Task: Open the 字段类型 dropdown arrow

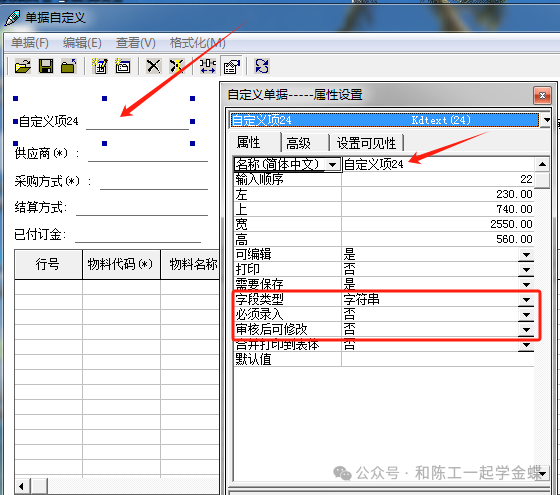Action: coord(526,300)
